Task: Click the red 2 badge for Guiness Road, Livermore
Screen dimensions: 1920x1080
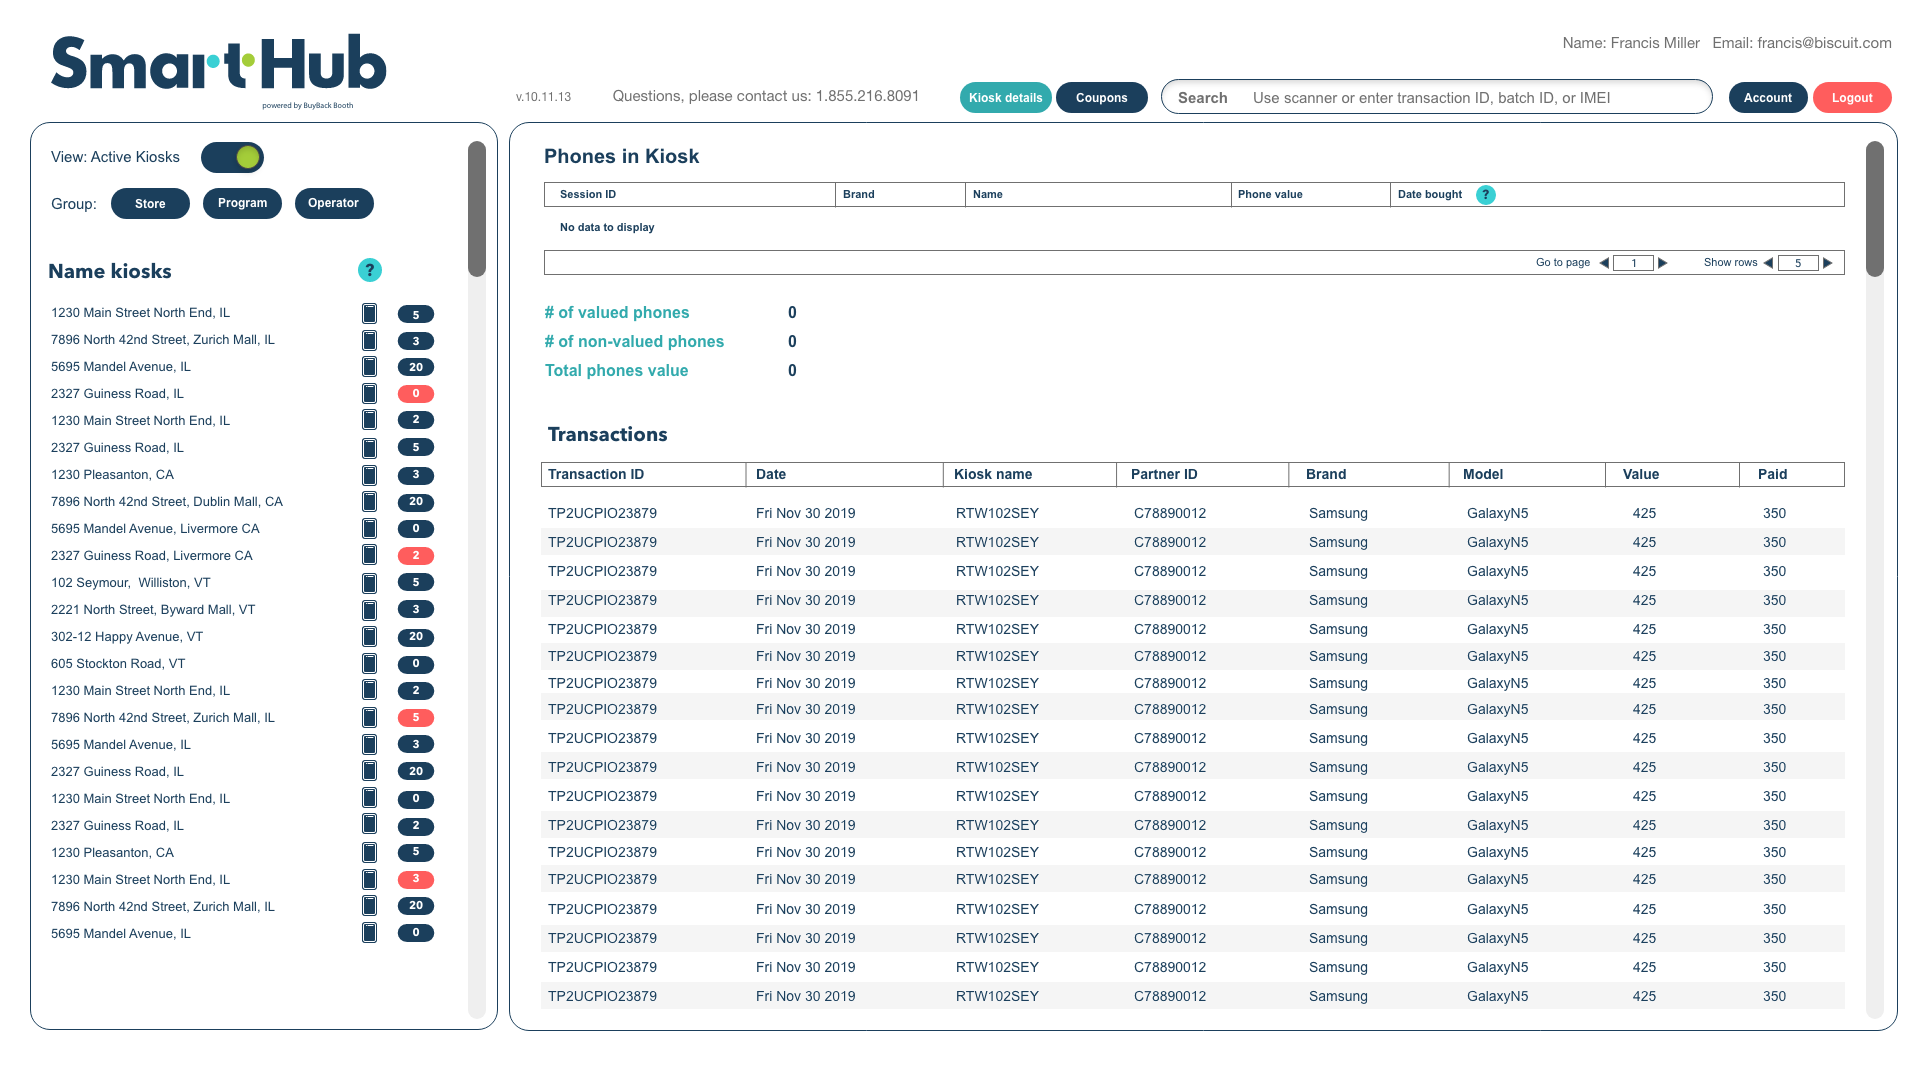Action: tap(416, 556)
